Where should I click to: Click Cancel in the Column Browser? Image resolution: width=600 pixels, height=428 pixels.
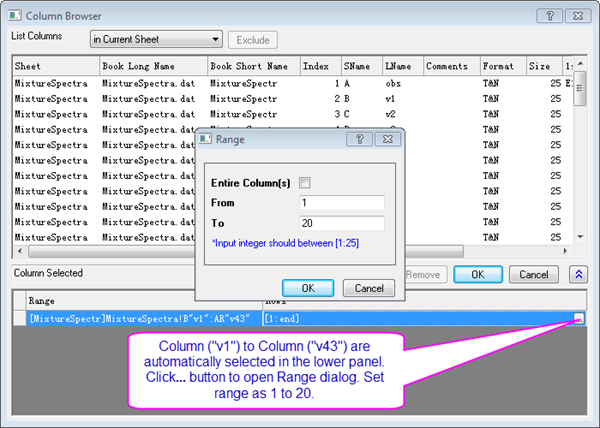pyautogui.click(x=535, y=274)
